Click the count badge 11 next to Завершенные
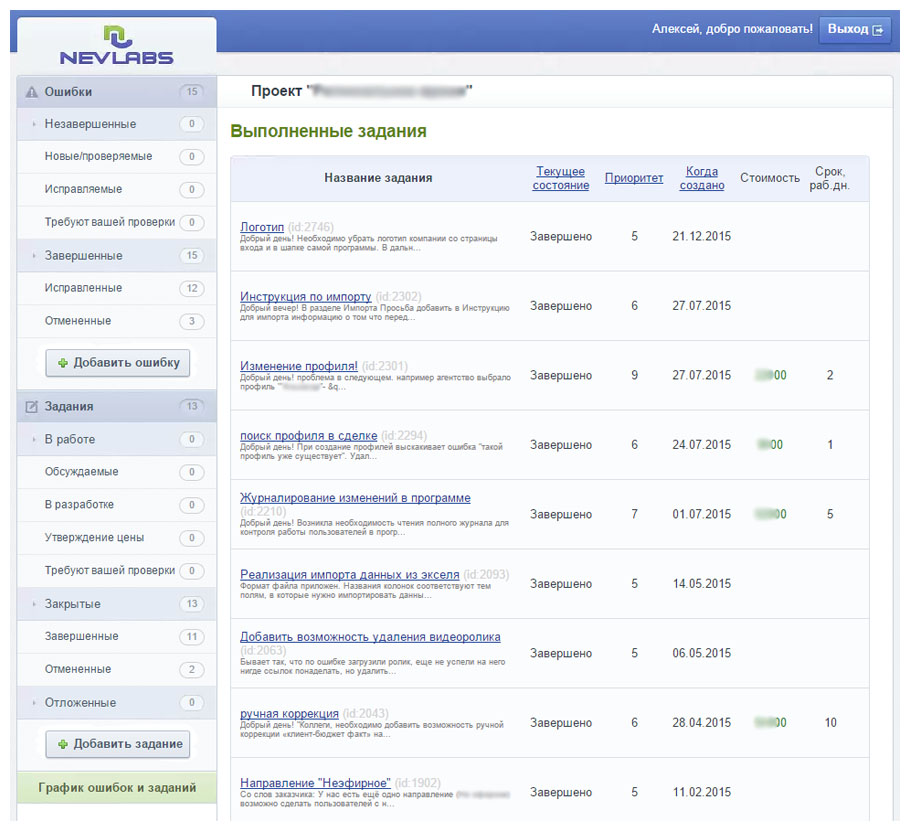This screenshot has height=831, width=910. (192, 637)
